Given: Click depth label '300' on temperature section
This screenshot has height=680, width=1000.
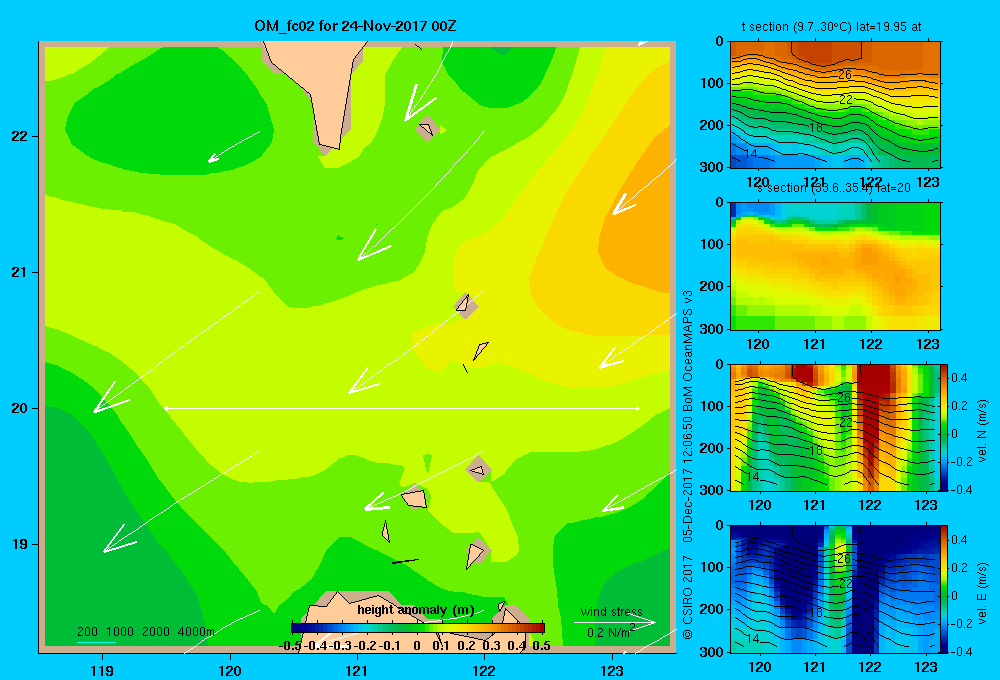Looking at the screenshot, I should pyautogui.click(x=713, y=167).
